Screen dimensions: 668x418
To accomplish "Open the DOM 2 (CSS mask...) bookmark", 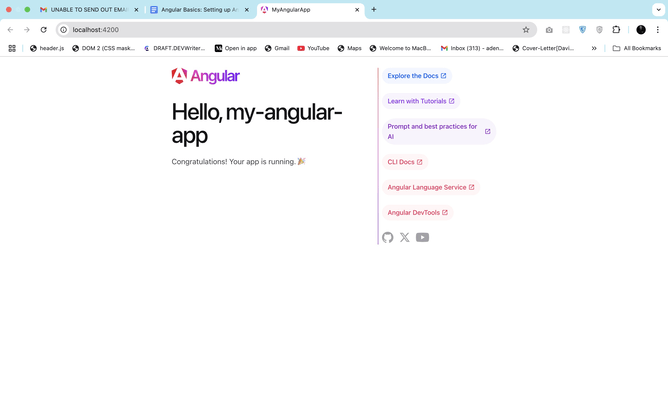I will pyautogui.click(x=104, y=49).
